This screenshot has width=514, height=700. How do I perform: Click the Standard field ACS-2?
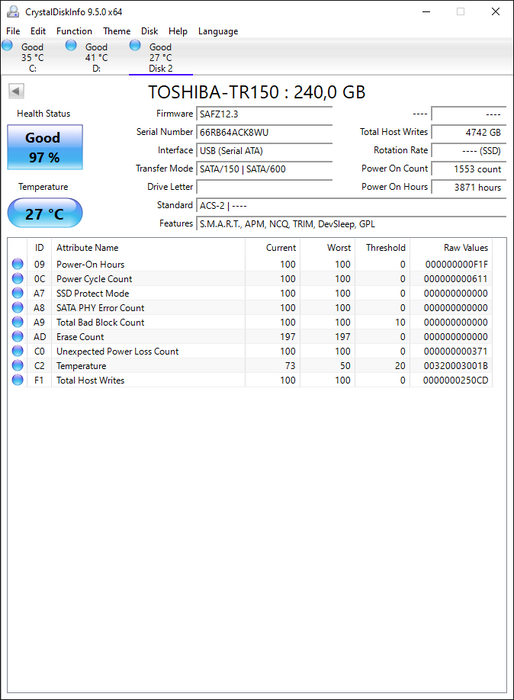pyautogui.click(x=351, y=205)
